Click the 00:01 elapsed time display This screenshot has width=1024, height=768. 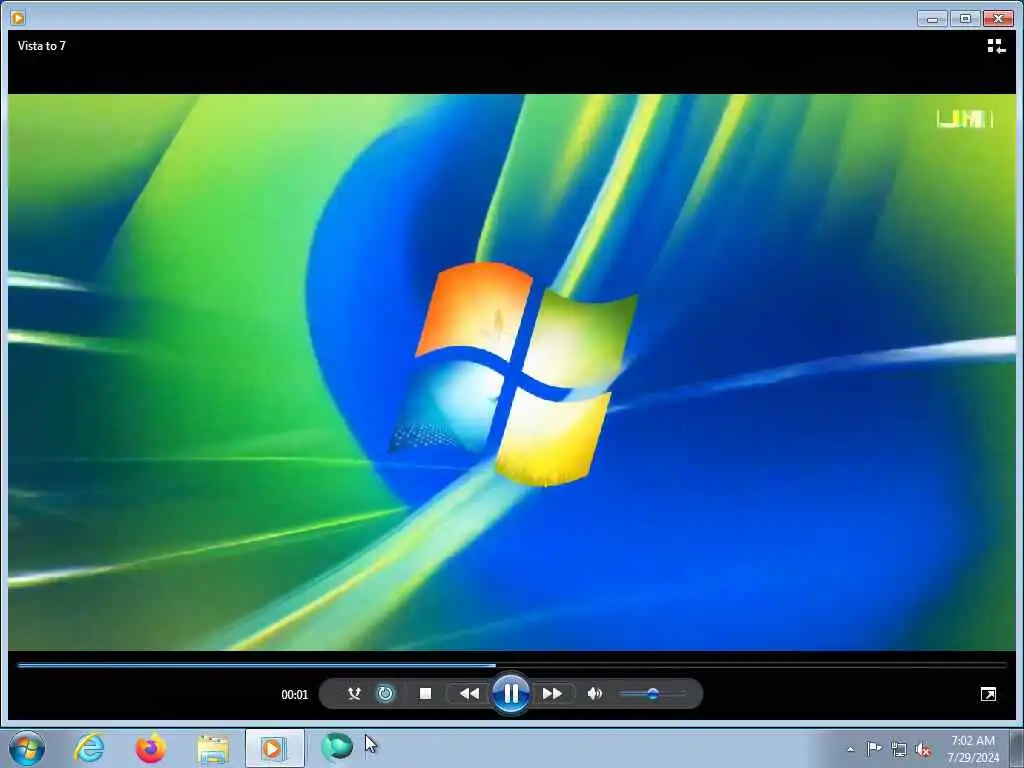[295, 694]
